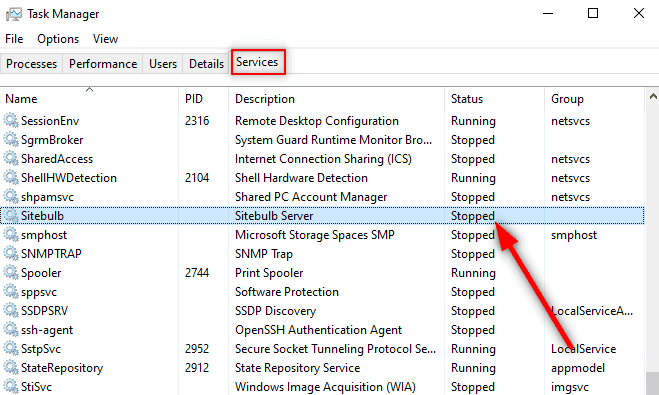Open the View menu
This screenshot has height=395, width=659.
pyautogui.click(x=105, y=39)
